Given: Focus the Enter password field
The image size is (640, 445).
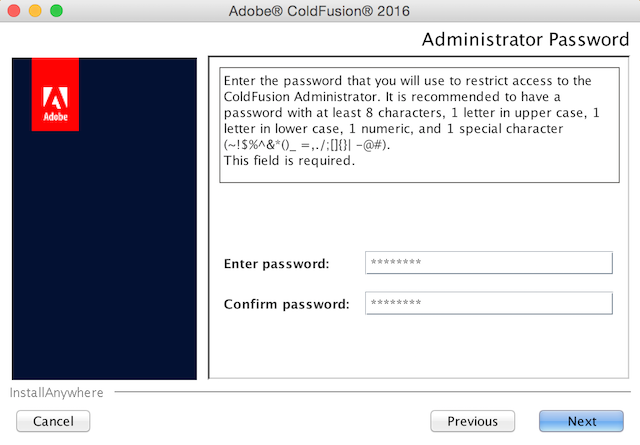Looking at the screenshot, I should [489, 263].
